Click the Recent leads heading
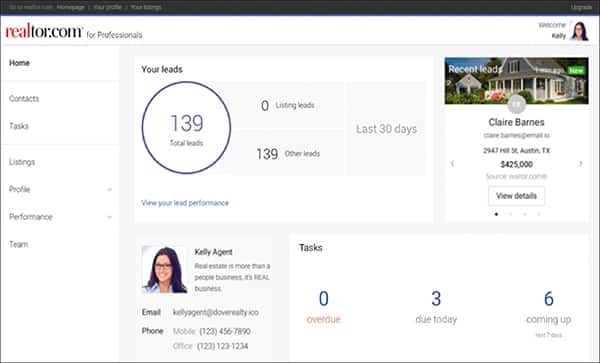Screen dimensions: 600x363 (x=474, y=69)
